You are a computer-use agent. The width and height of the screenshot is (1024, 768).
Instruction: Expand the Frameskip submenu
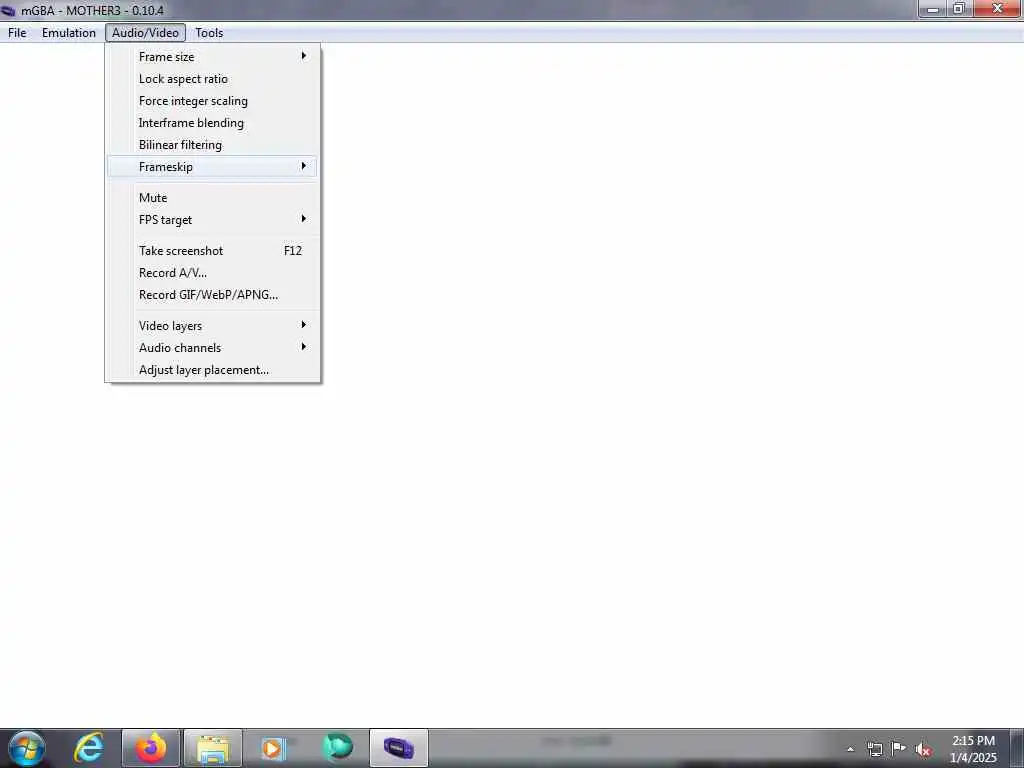[213, 167]
